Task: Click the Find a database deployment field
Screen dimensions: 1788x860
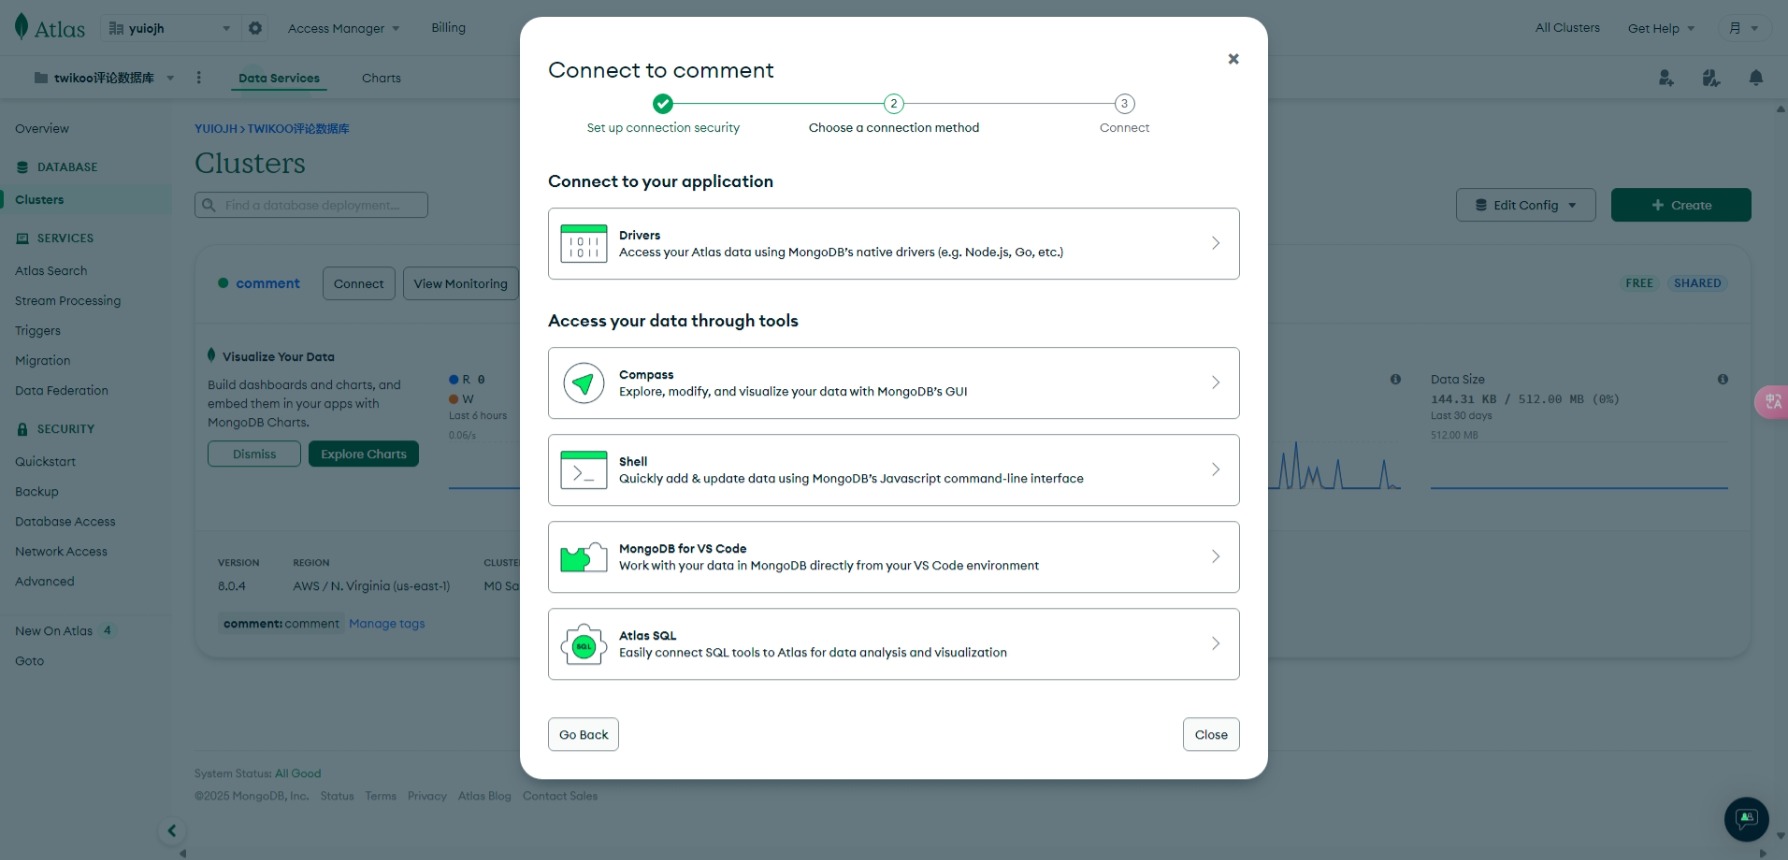Action: click(312, 205)
